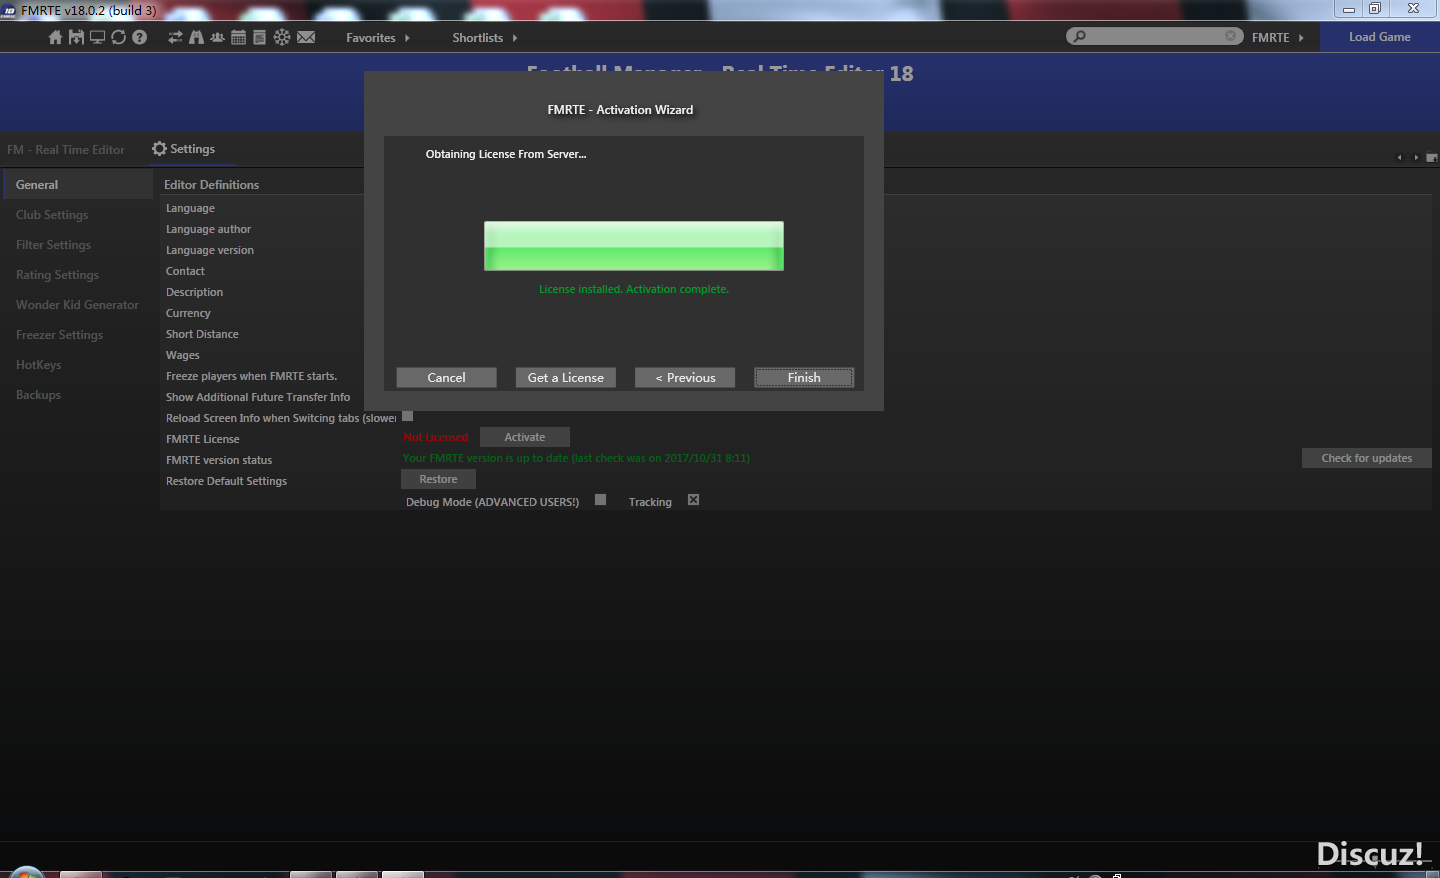This screenshot has width=1440, height=878.
Task: Clear the search box with X icon
Action: click(x=1231, y=36)
